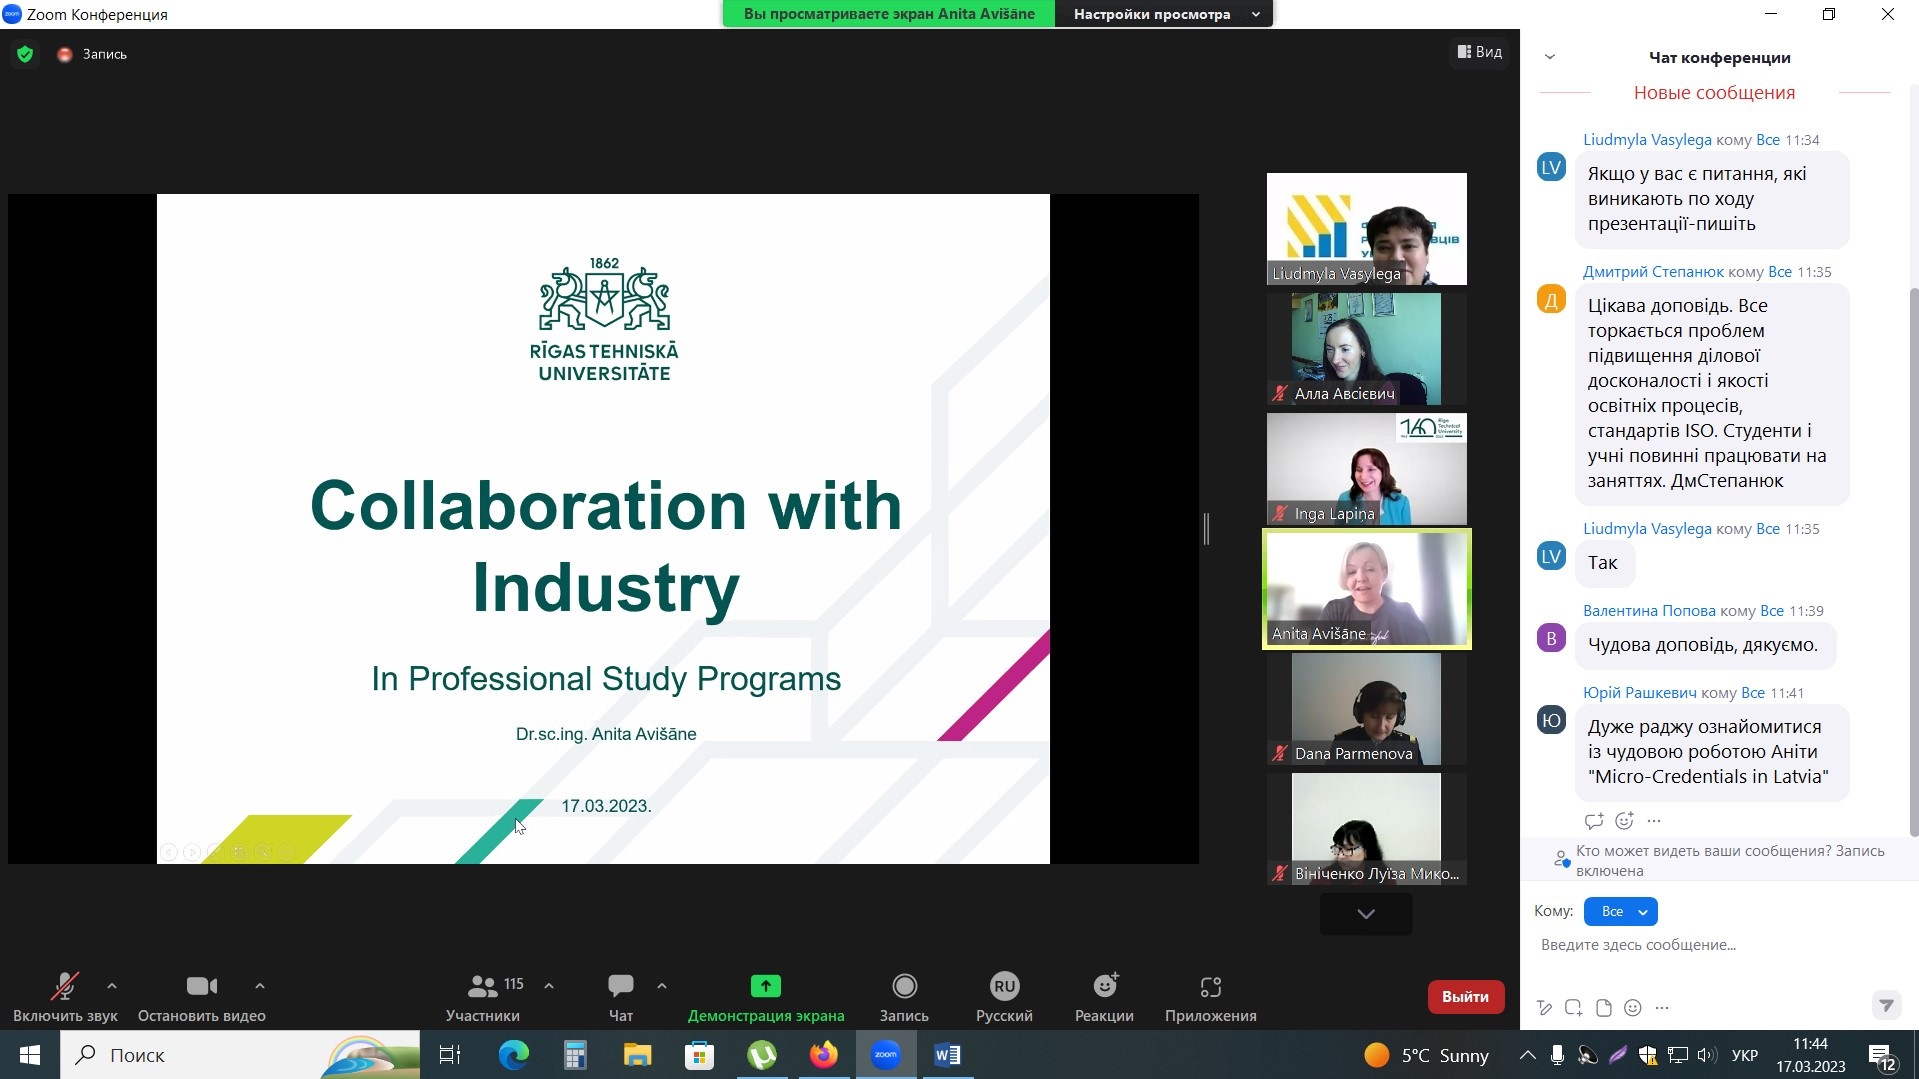Open the recipient 'Все' dropdown
Screen dimensions: 1919x1079
tap(1621, 911)
